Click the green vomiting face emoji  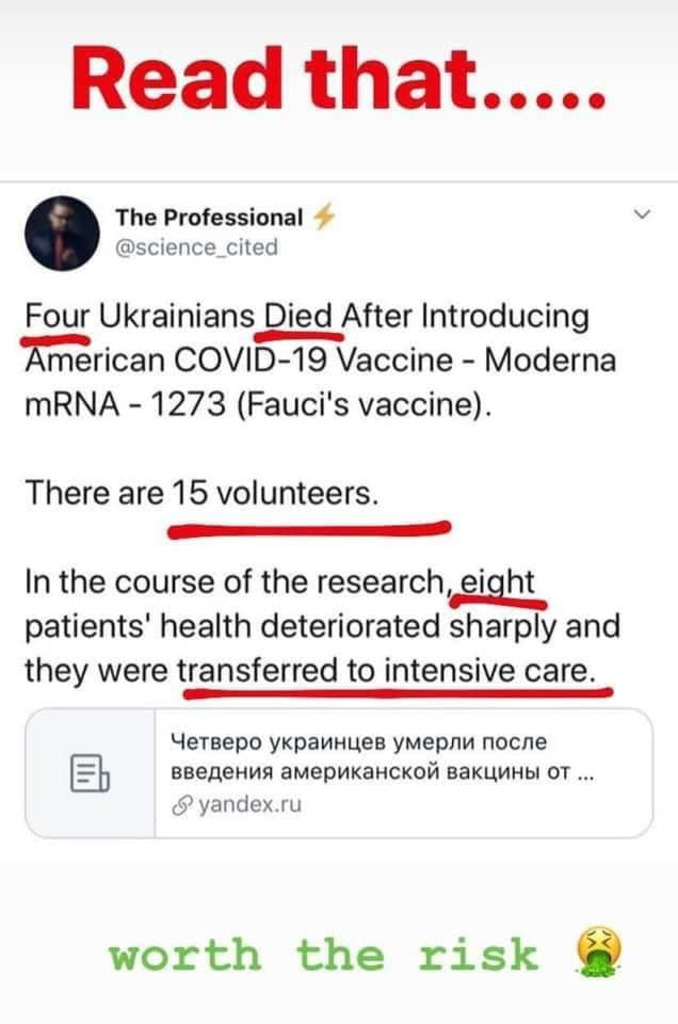click(x=599, y=953)
